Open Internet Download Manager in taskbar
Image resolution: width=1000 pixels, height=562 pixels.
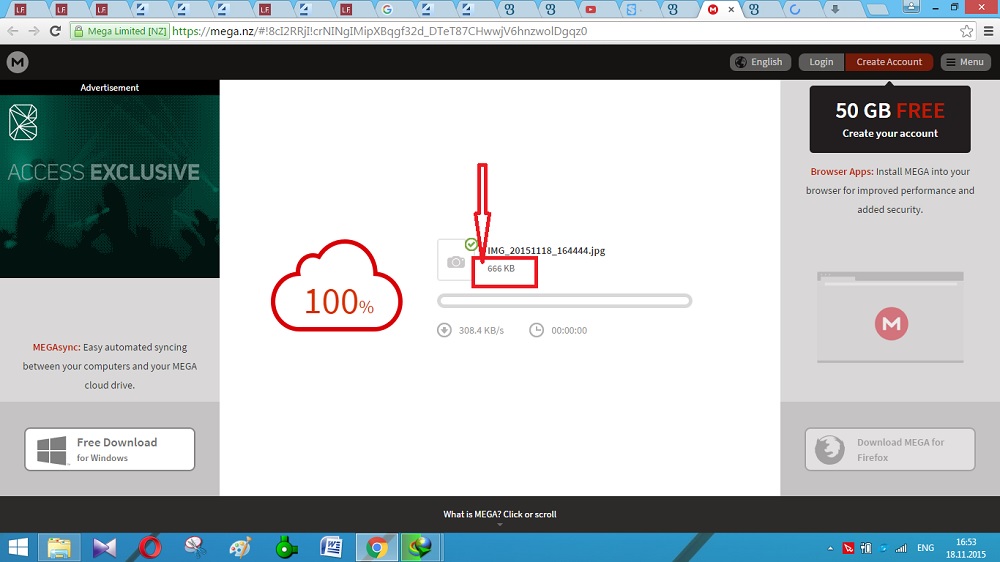tap(420, 547)
